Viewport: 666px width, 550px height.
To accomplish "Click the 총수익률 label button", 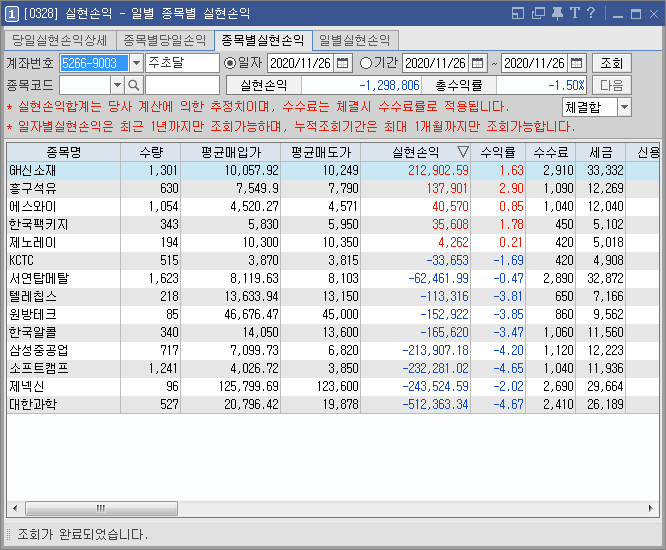I will tap(459, 85).
